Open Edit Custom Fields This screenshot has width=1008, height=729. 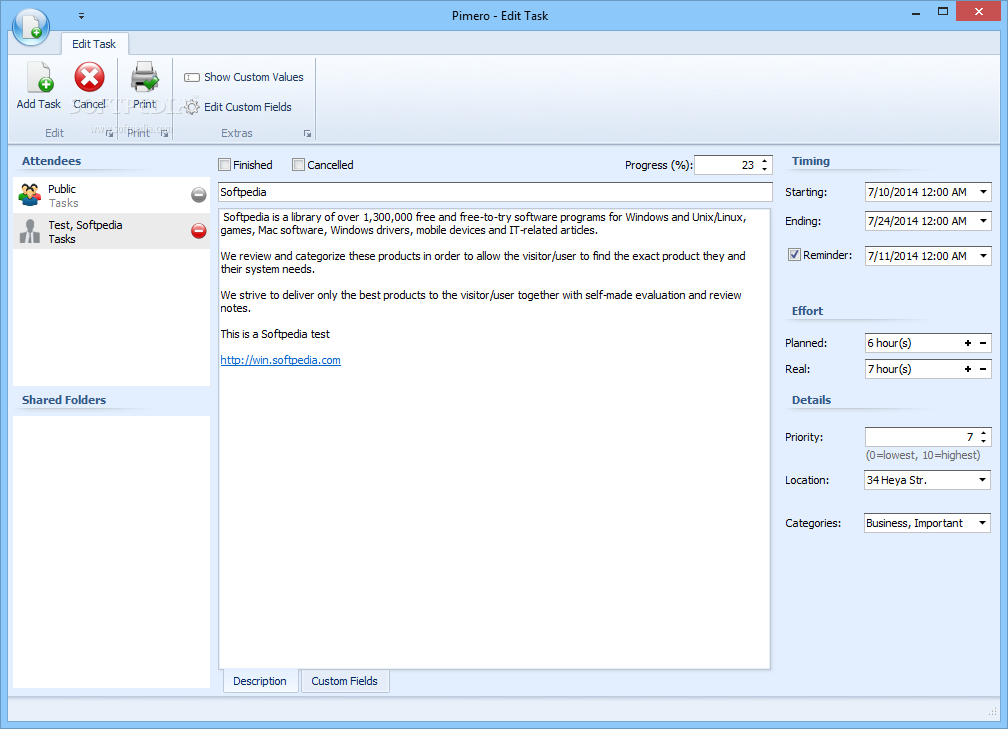click(238, 107)
